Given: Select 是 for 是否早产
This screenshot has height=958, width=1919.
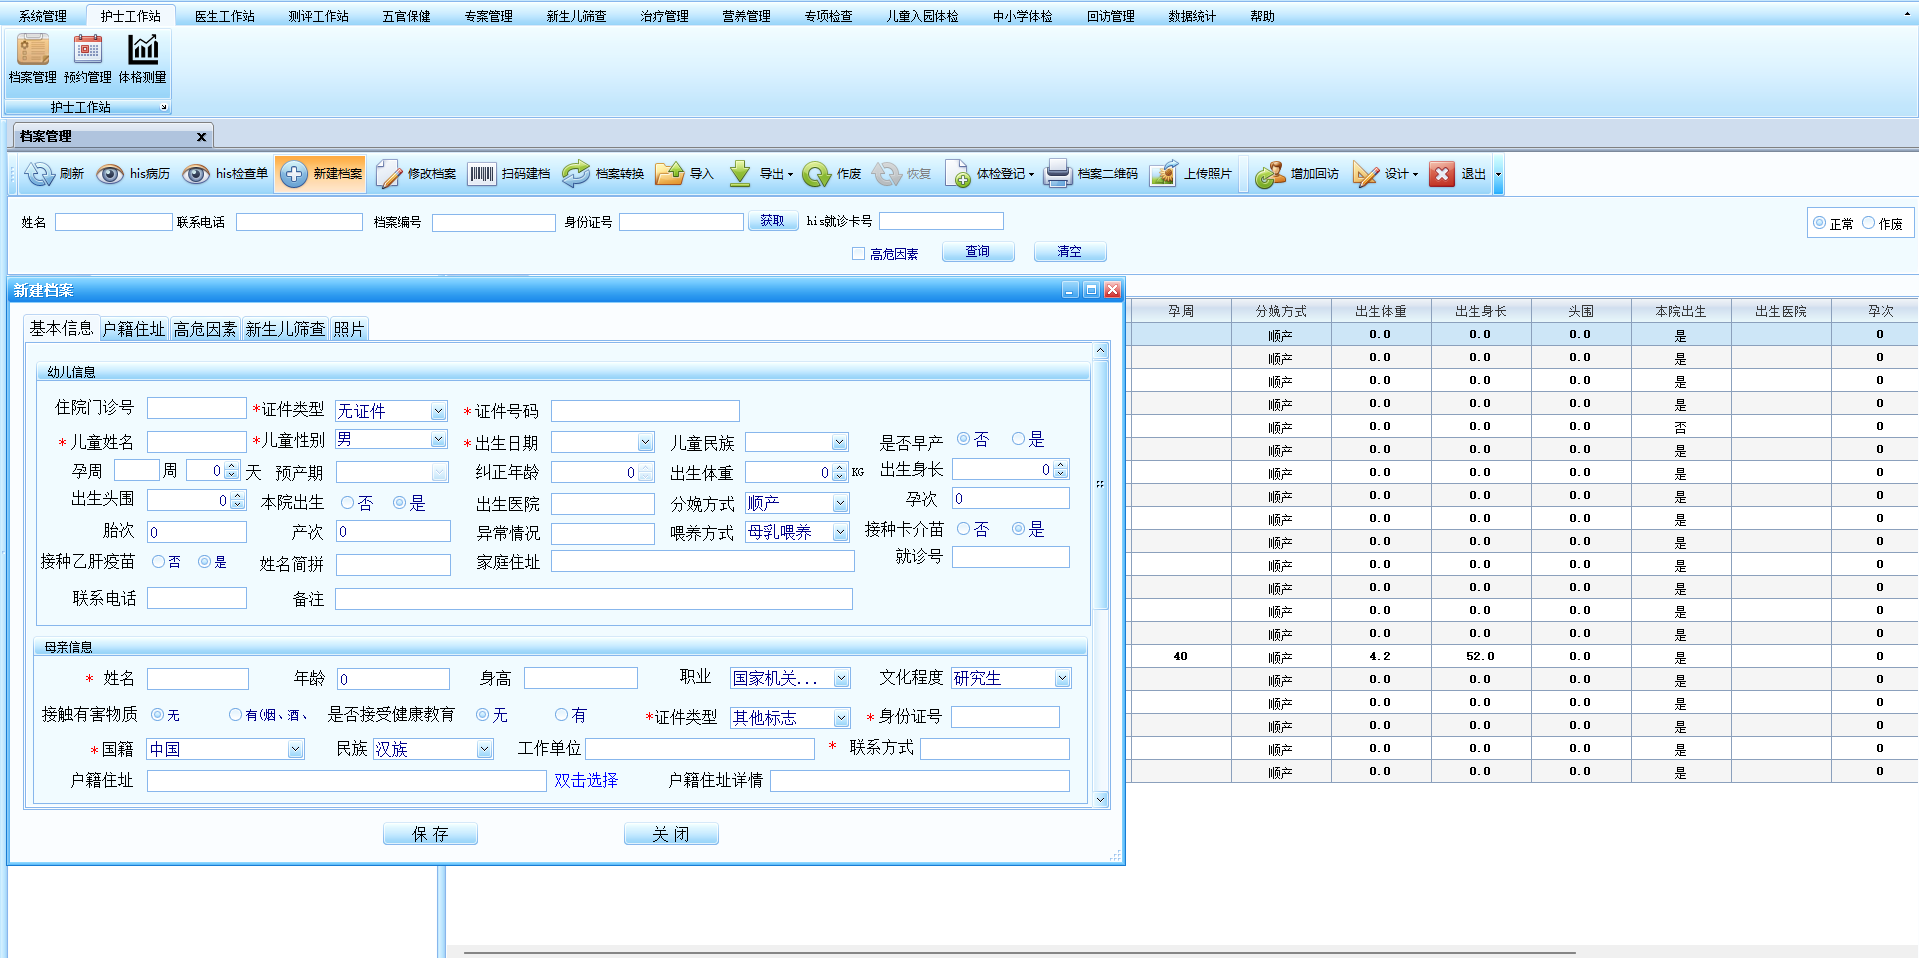Looking at the screenshot, I should [1018, 439].
